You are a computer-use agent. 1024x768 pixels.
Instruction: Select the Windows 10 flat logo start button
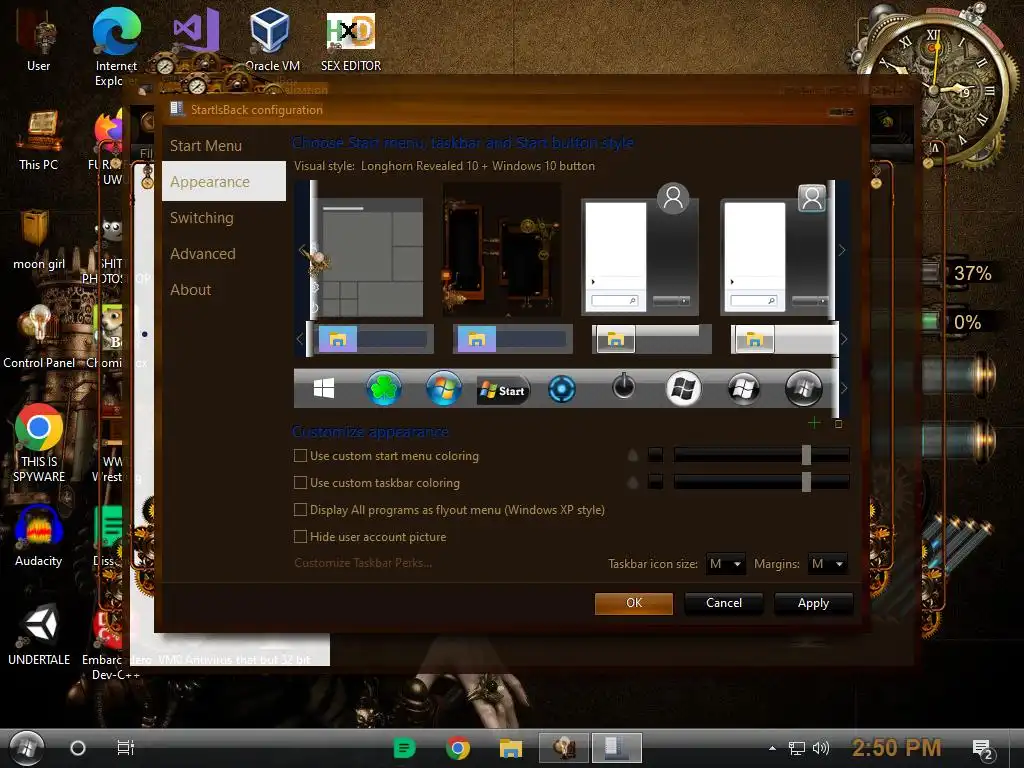324,389
